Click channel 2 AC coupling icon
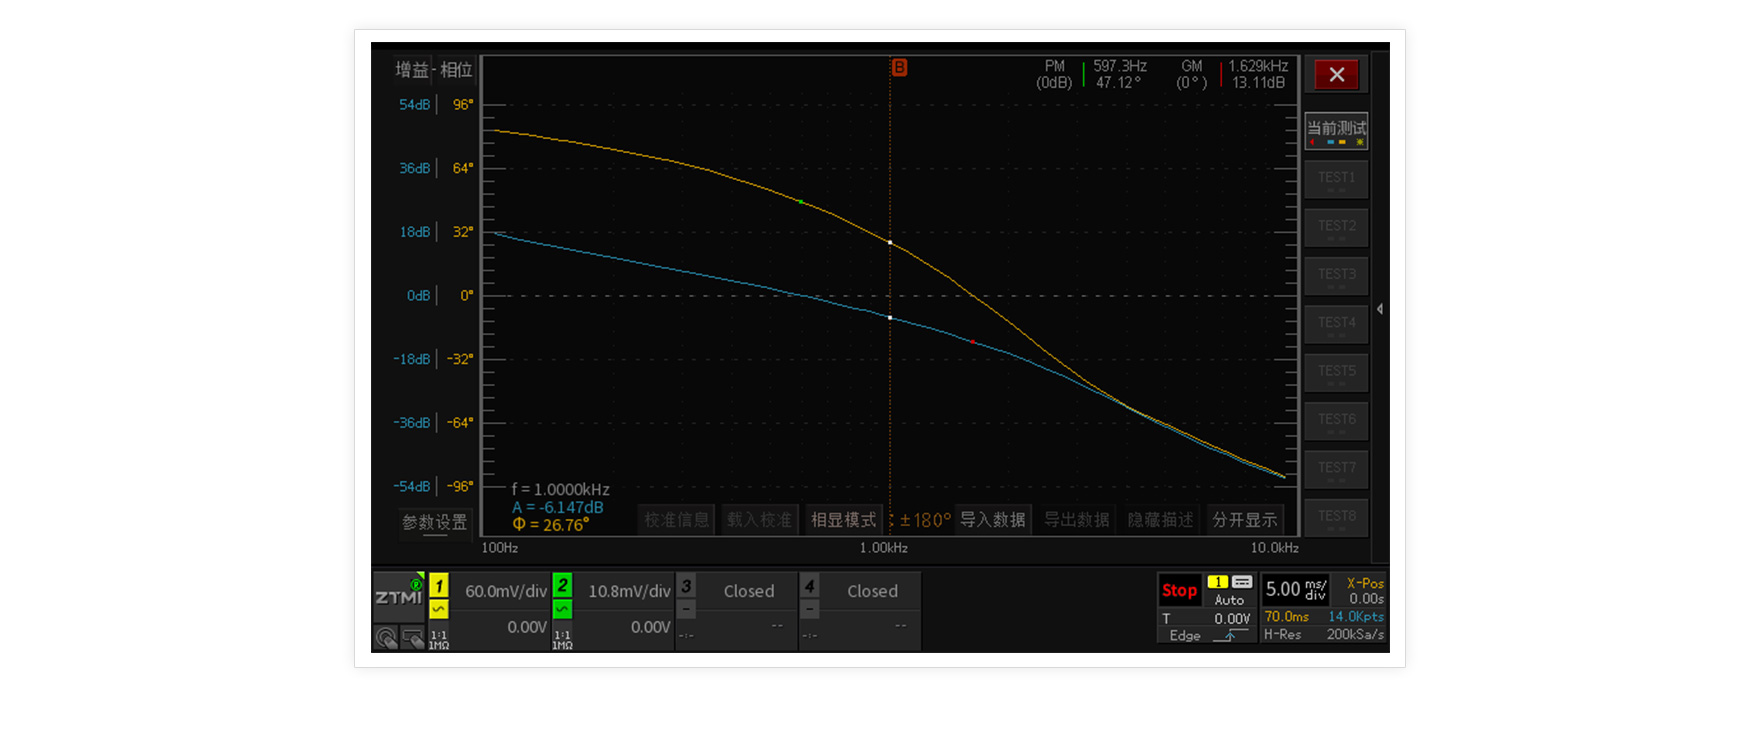Image resolution: width=1760 pixels, height=730 pixels. 562,609
